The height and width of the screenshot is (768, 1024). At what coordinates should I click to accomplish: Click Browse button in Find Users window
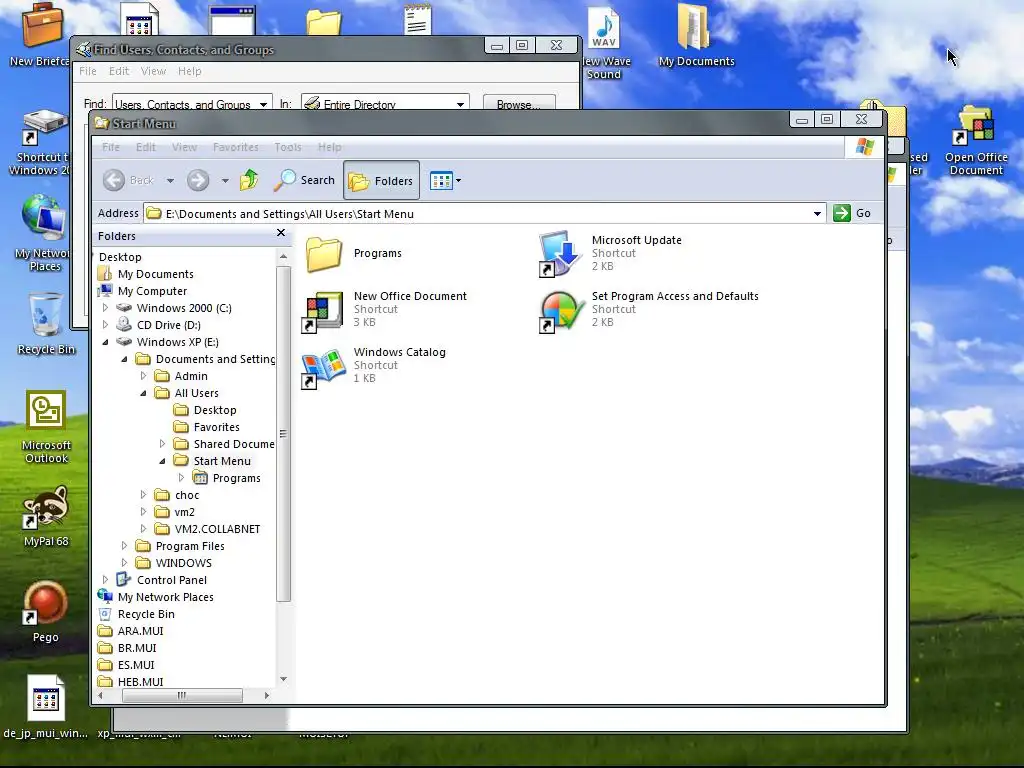(519, 104)
